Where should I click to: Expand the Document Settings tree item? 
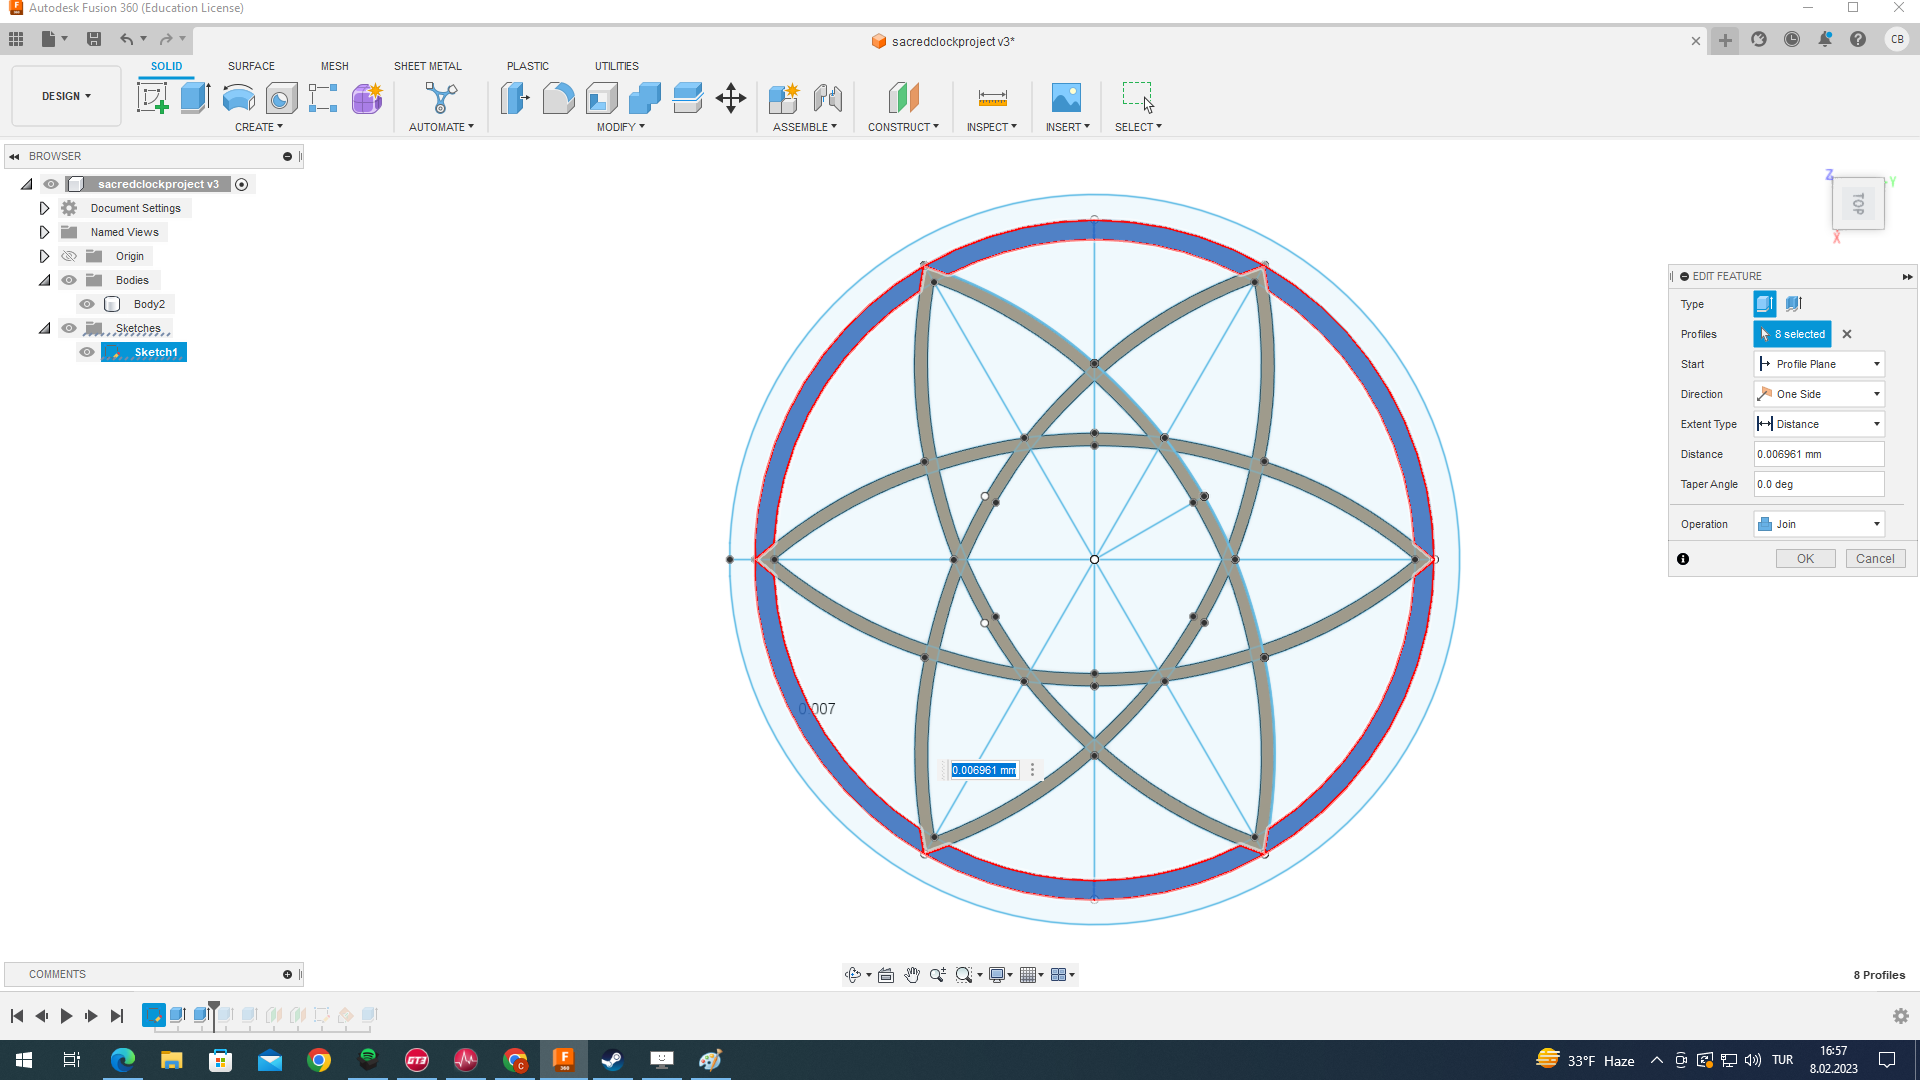click(x=44, y=208)
